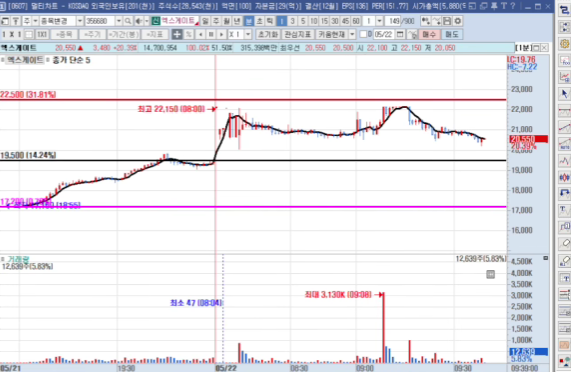Select the trend line drawing tool in sidebar
571x372 pixels.
(564, 127)
